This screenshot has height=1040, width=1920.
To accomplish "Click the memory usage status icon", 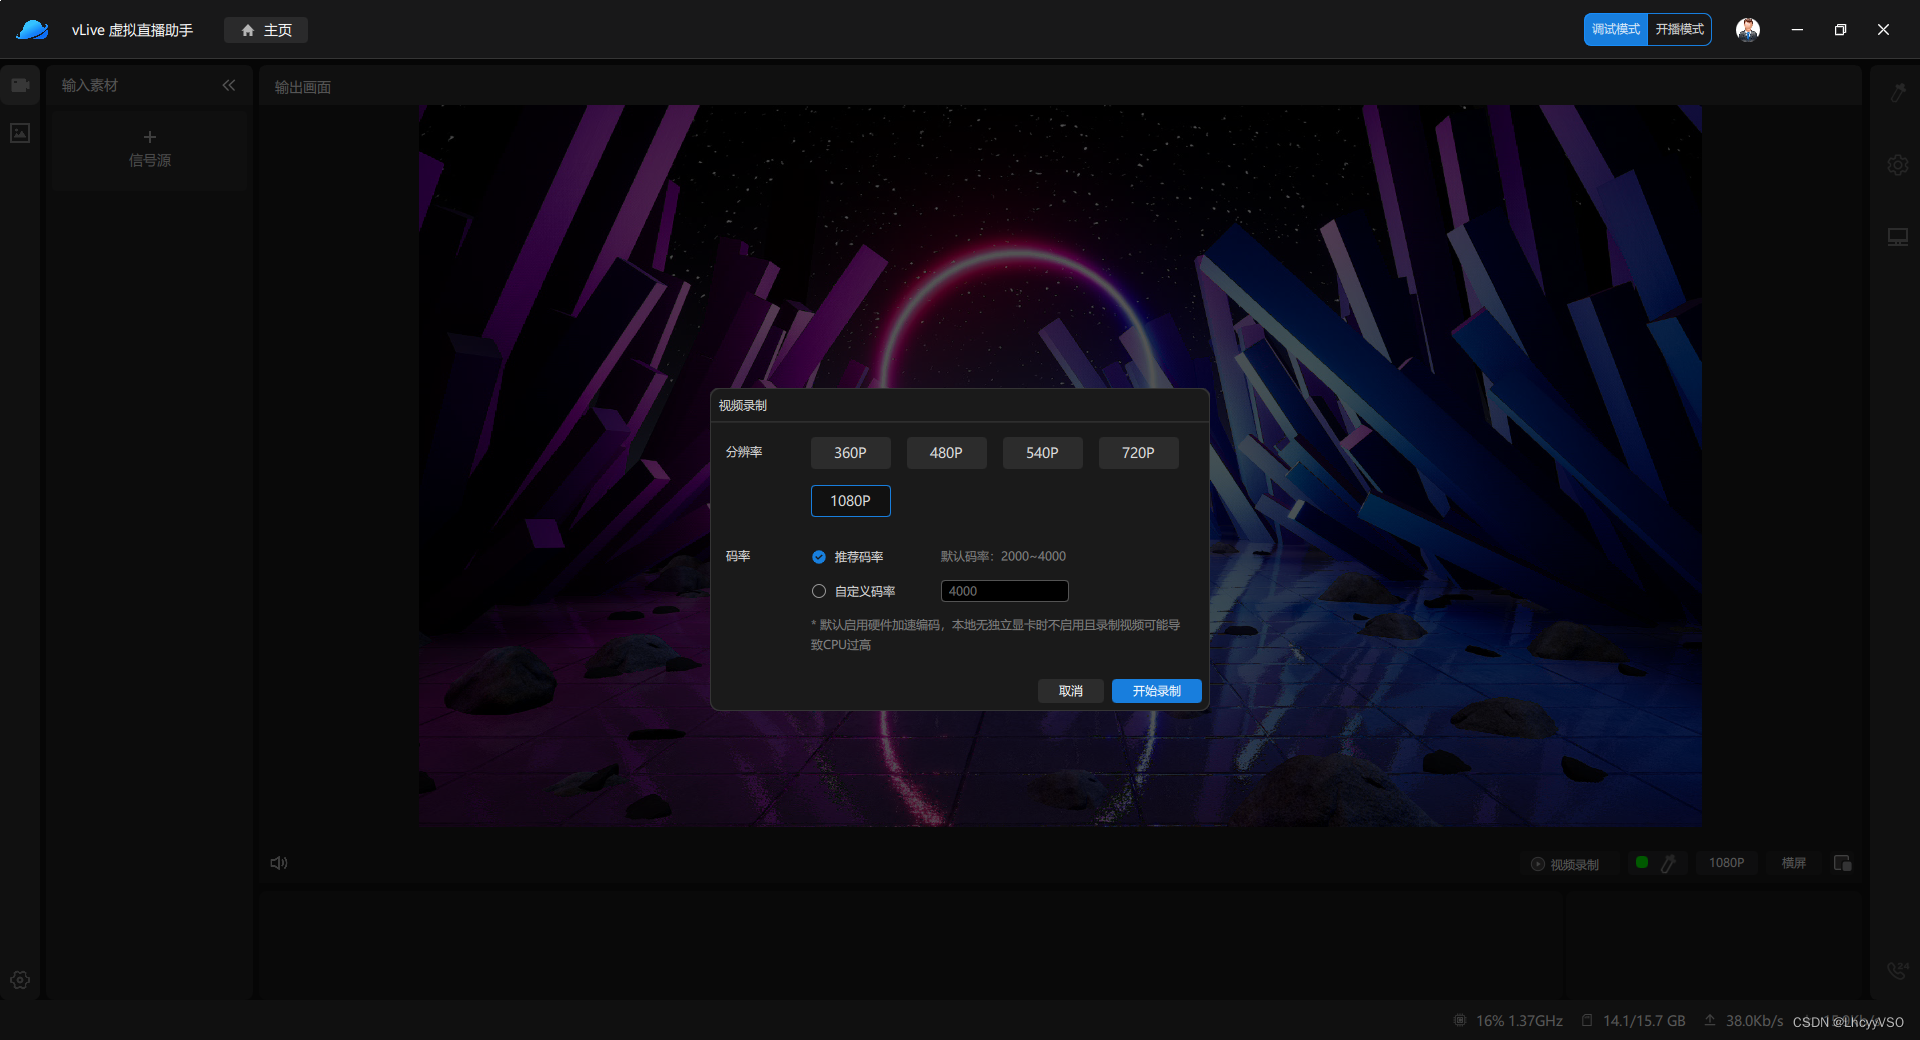I will point(1587,1020).
